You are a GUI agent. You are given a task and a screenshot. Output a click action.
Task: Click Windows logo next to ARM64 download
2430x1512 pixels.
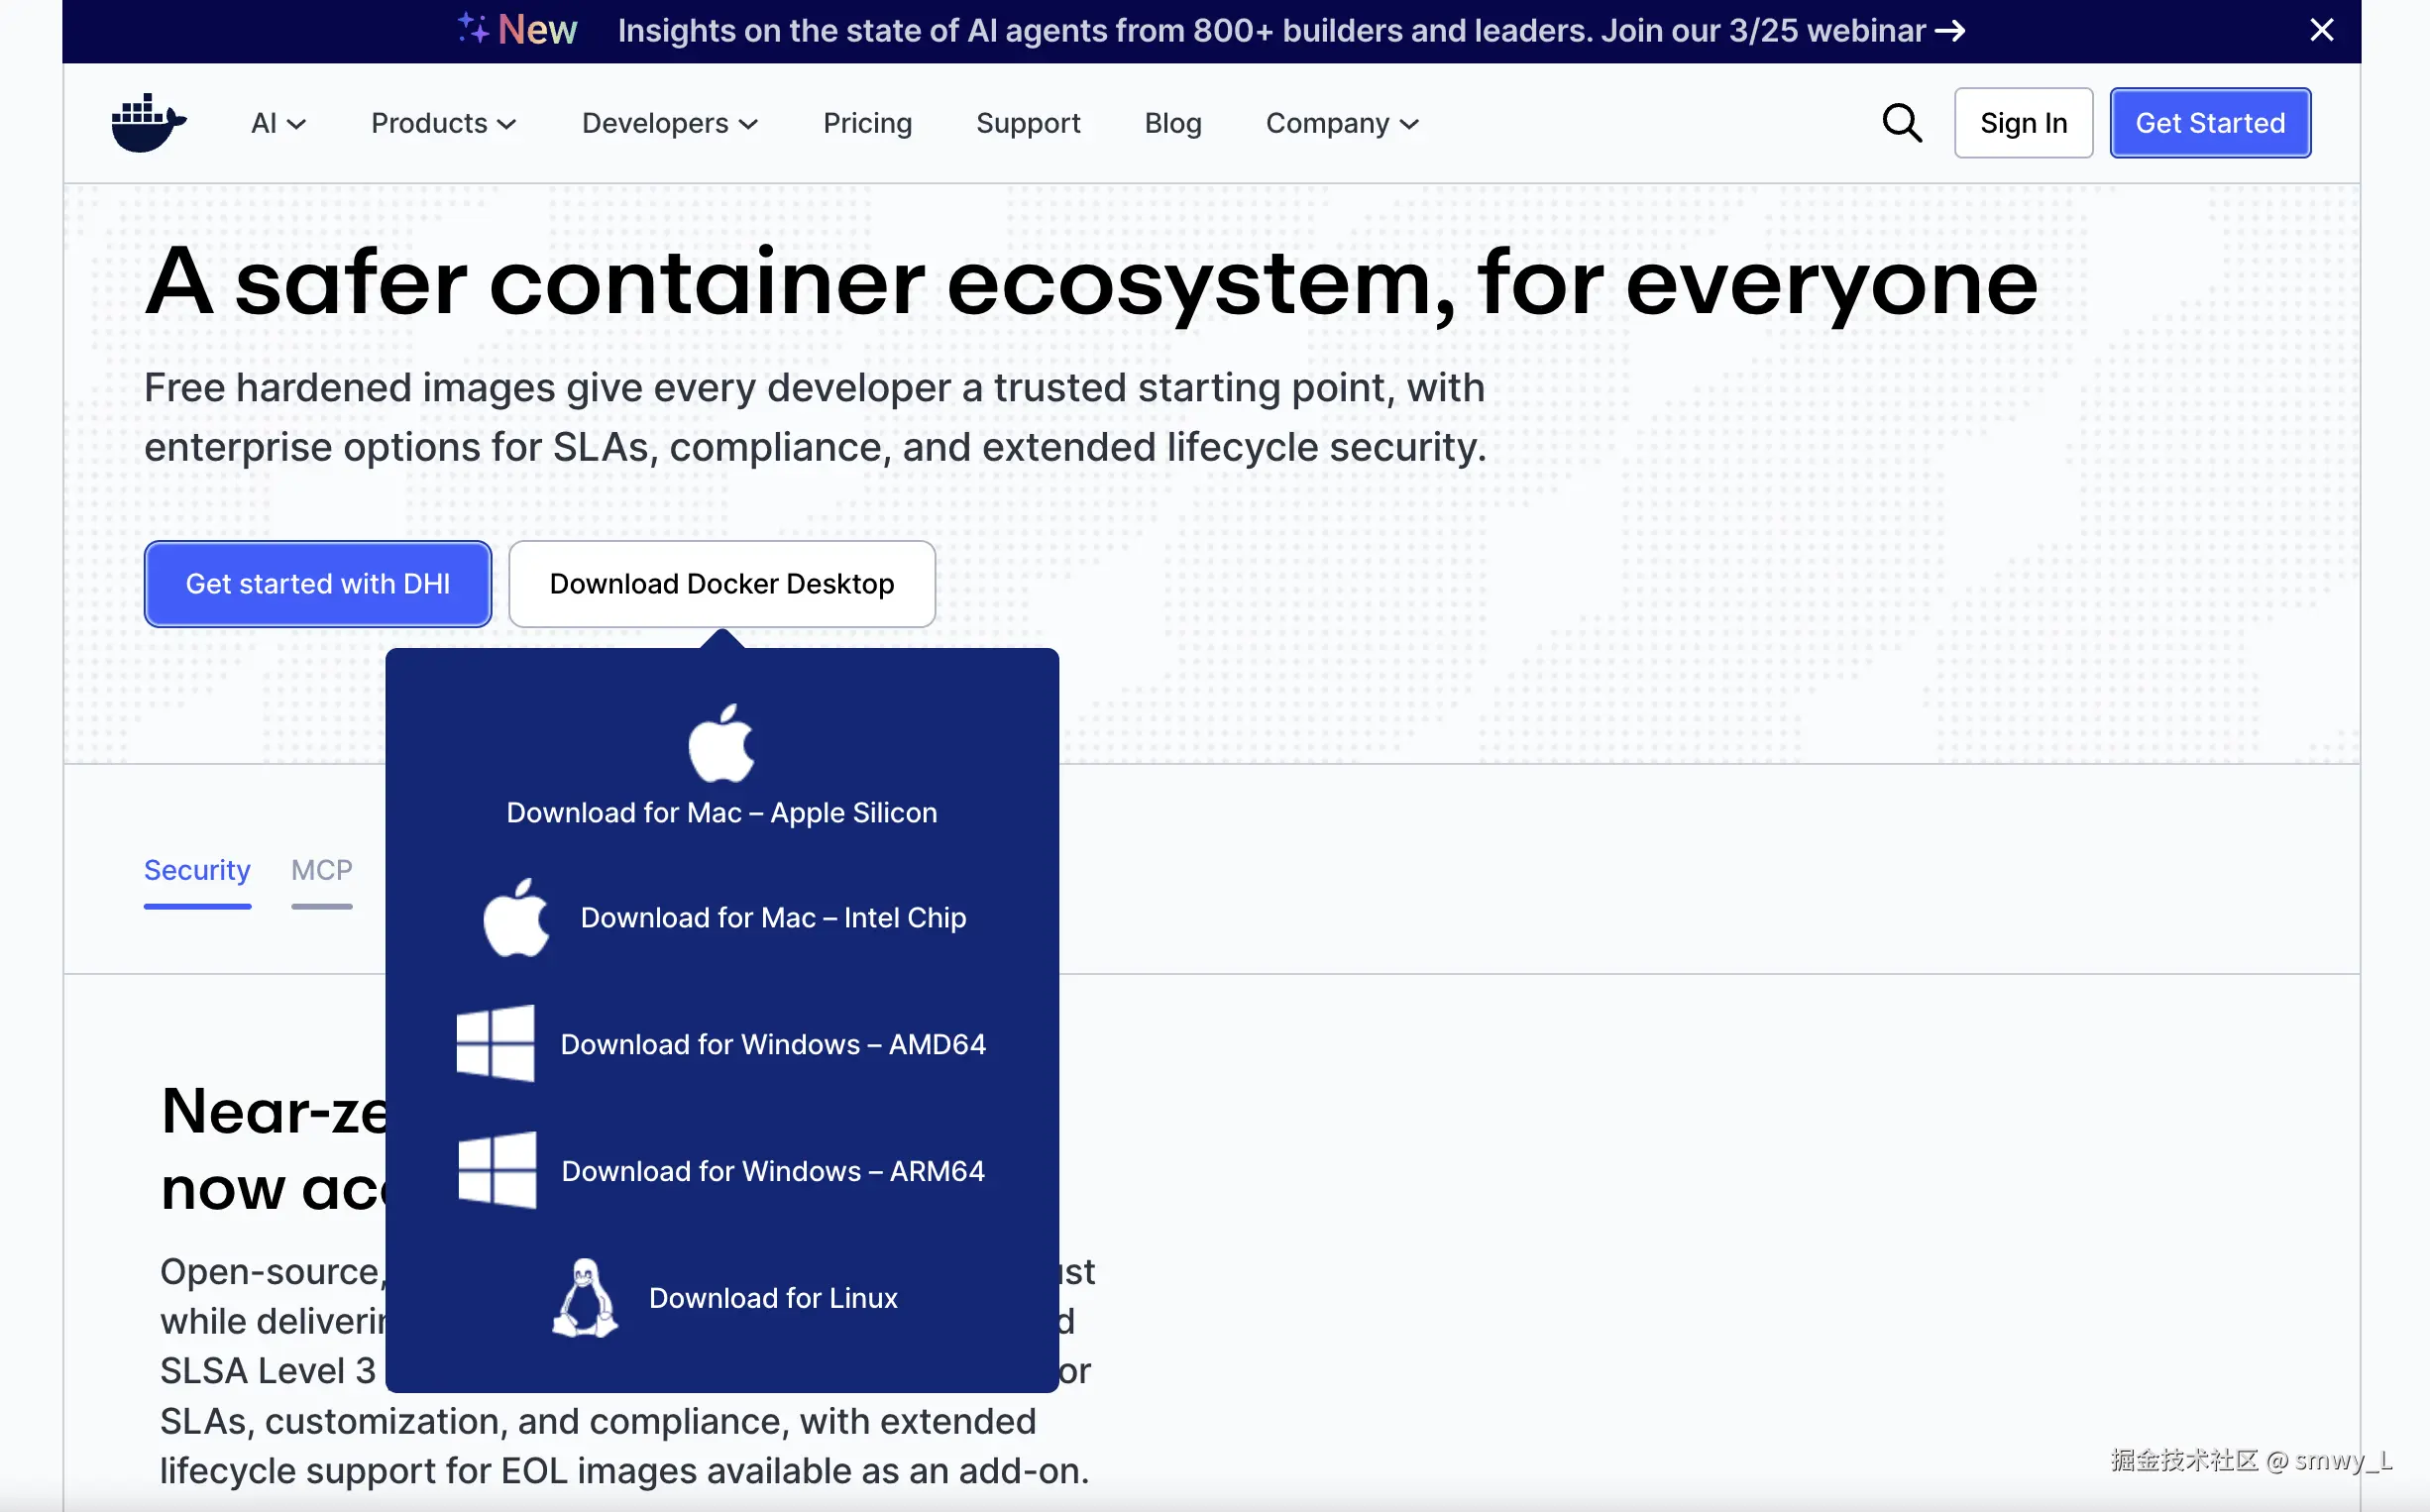(x=497, y=1170)
